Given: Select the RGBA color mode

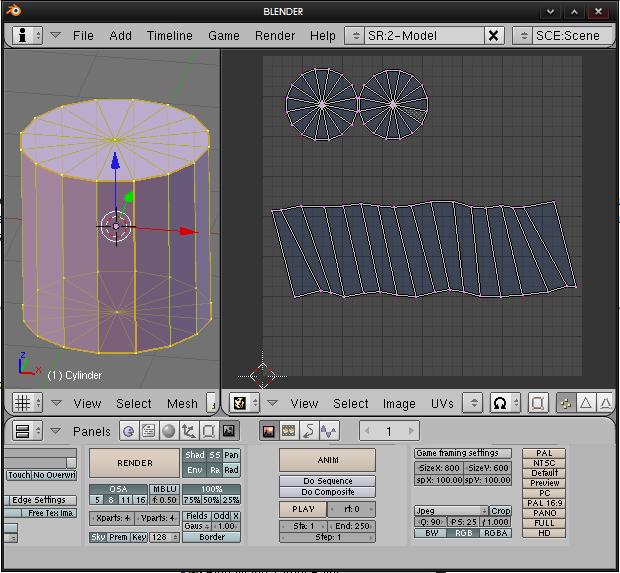Looking at the screenshot, I should pyautogui.click(x=496, y=533).
